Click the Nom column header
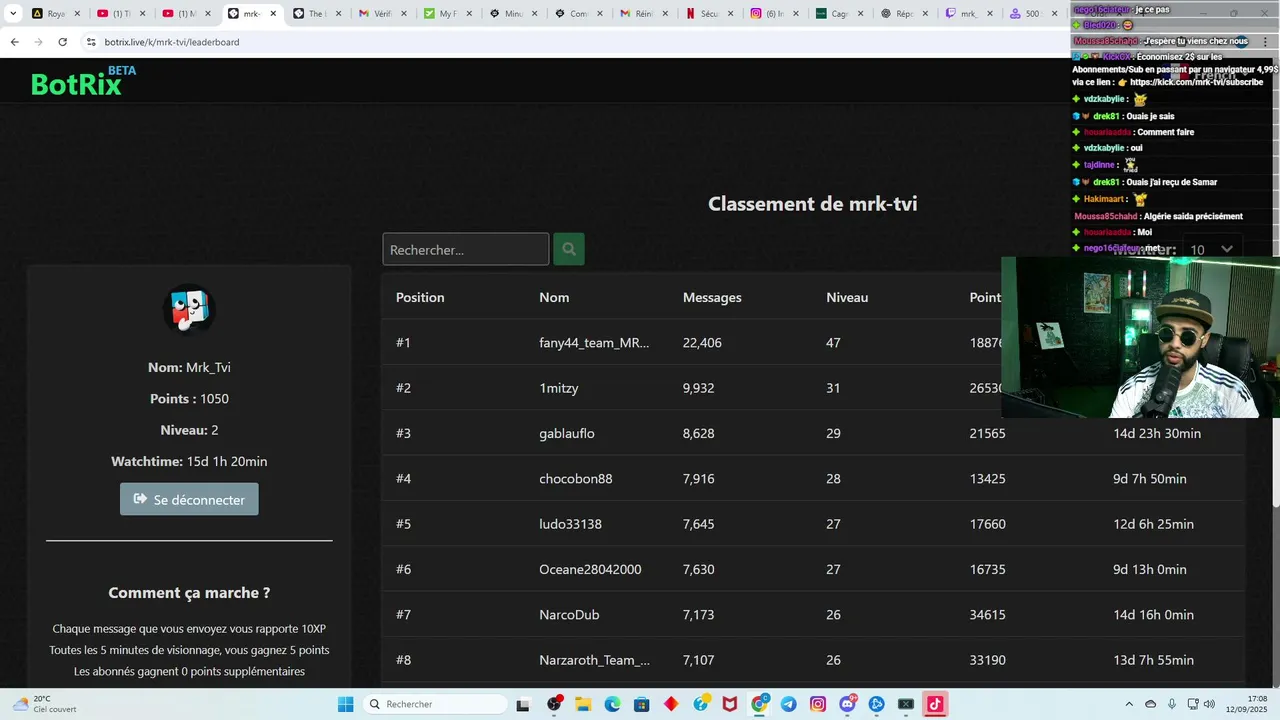Screen dimensions: 1280x720 (x=554, y=297)
